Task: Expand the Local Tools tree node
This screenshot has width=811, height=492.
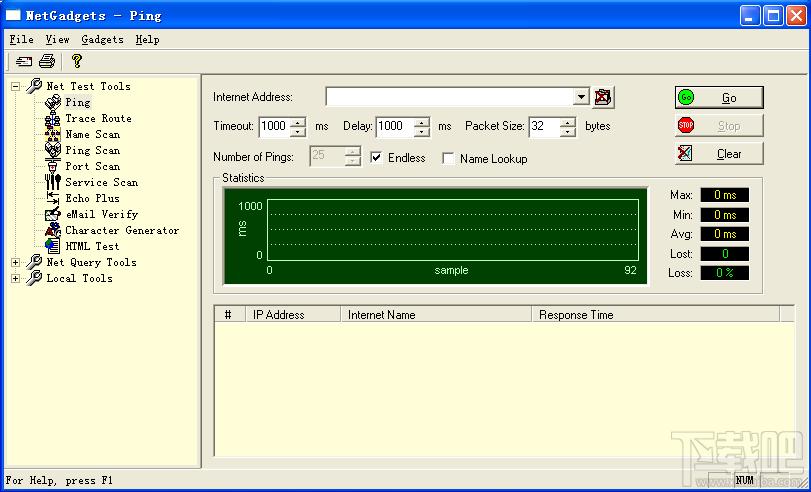Action: coord(16,278)
